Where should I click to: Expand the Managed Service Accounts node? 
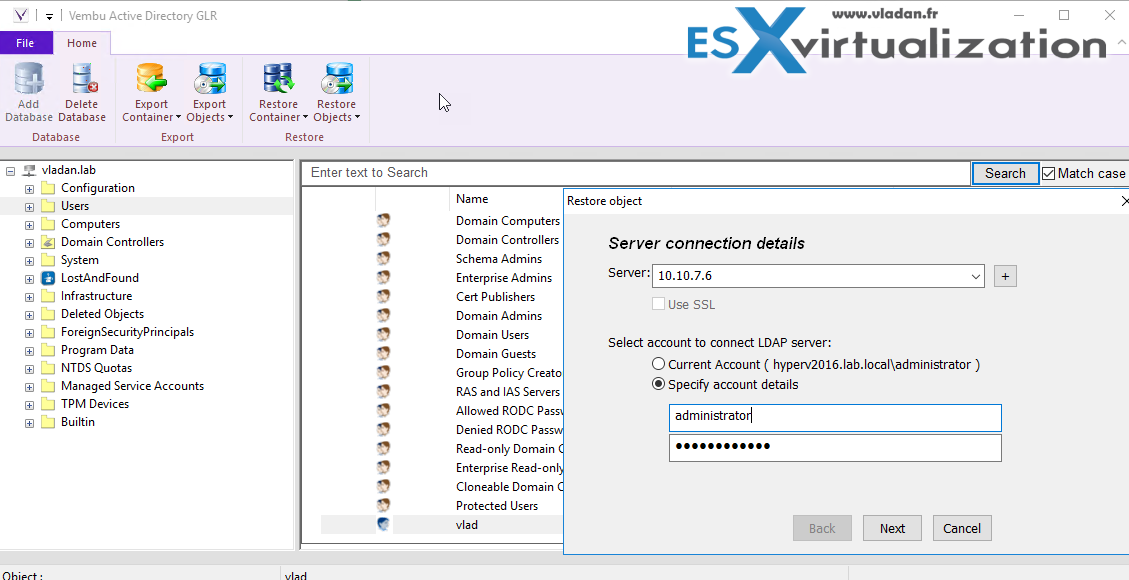tap(29, 387)
